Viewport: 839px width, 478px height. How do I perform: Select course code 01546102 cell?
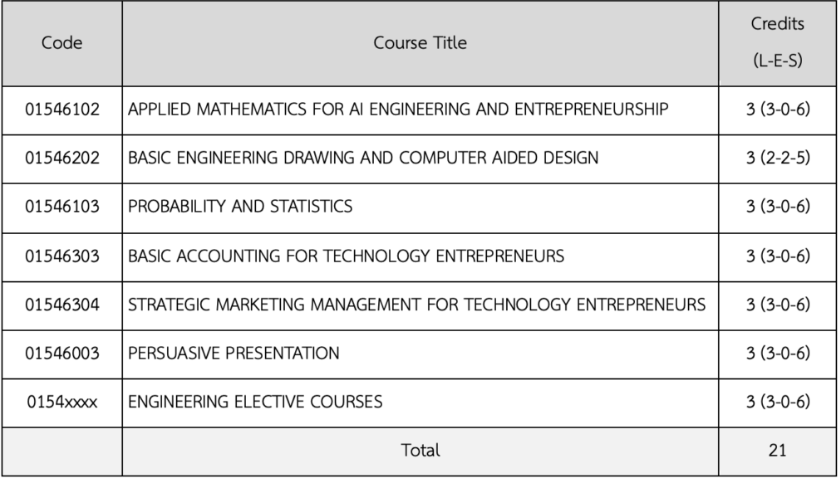pyautogui.click(x=62, y=109)
